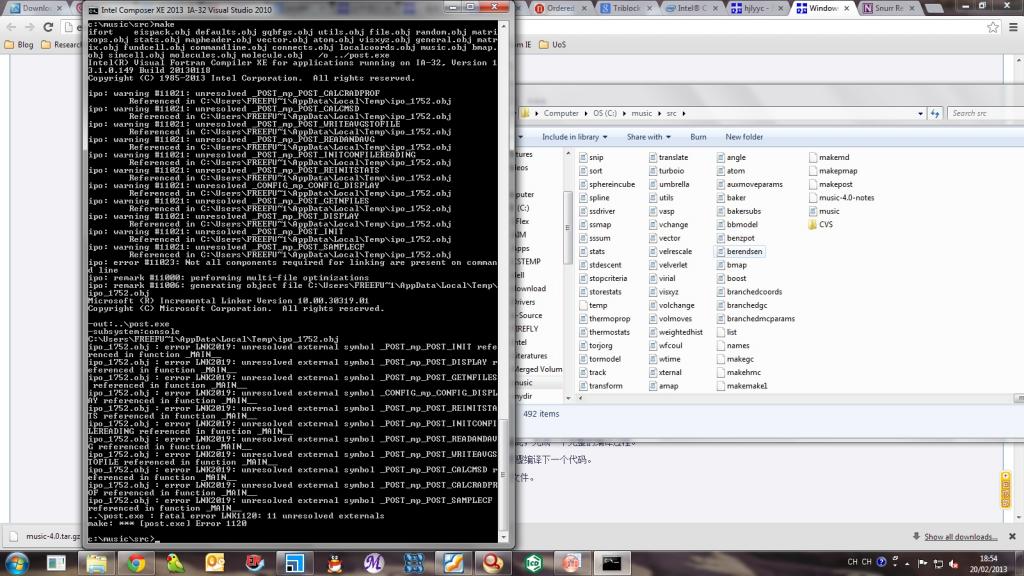1024x576 pixels.
Task: Switch to the Snurr Re Chrome tab
Action: 888,8
